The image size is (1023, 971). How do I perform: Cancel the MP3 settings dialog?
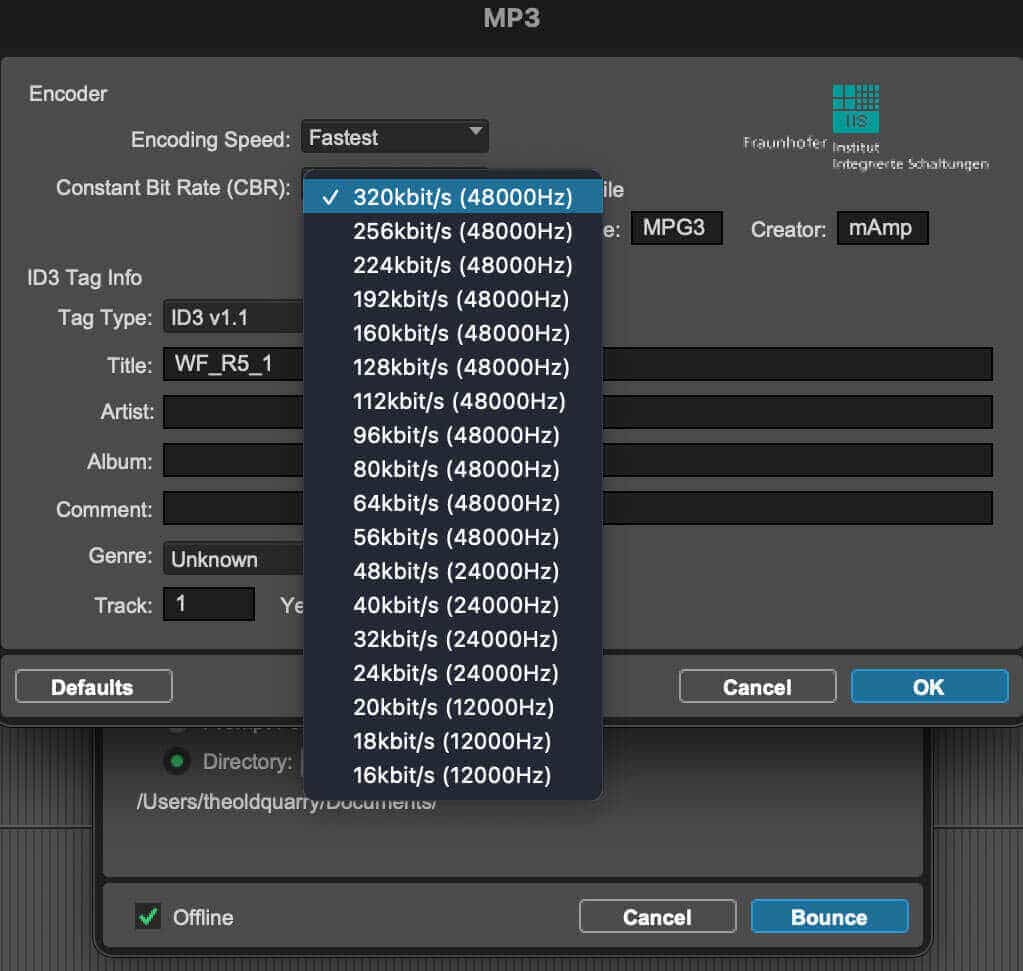(757, 686)
